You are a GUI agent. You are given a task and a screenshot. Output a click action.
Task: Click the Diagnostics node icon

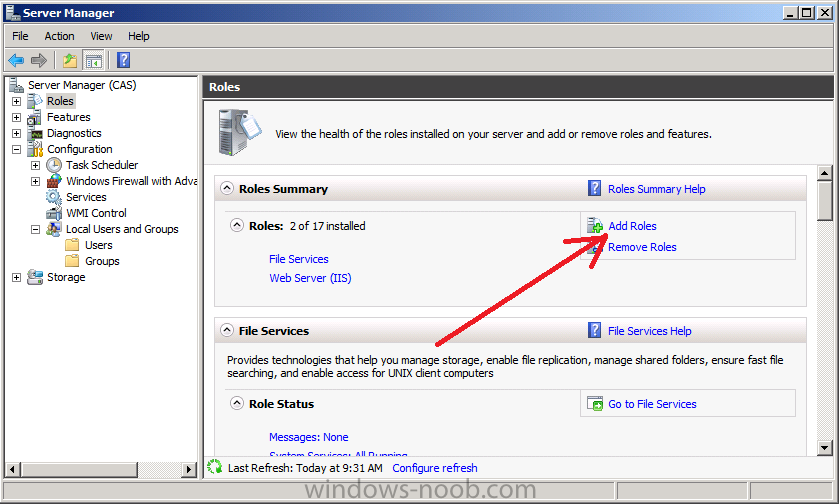[x=35, y=133]
